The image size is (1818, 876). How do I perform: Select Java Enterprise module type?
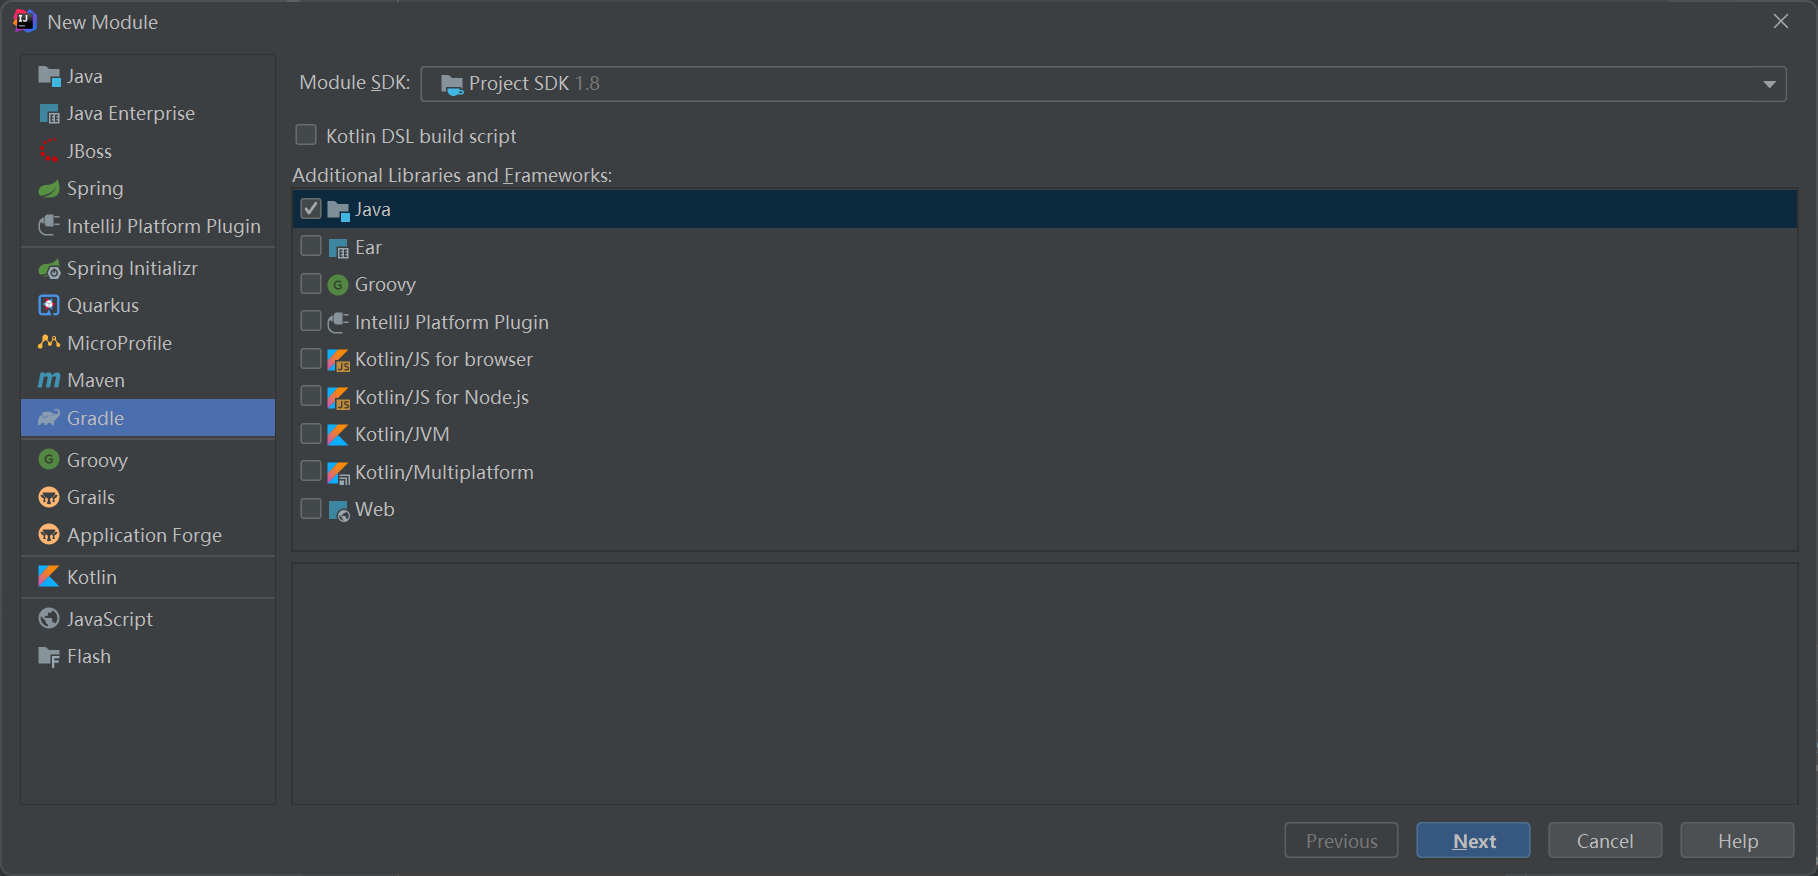148,114
